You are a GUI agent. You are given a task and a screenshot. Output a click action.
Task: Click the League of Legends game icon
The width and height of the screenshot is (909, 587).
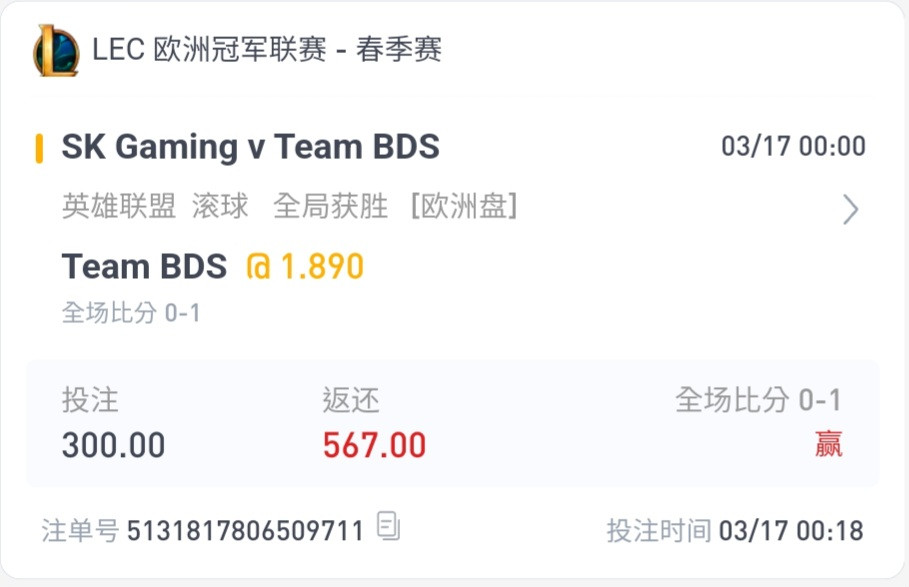pyautogui.click(x=56, y=50)
